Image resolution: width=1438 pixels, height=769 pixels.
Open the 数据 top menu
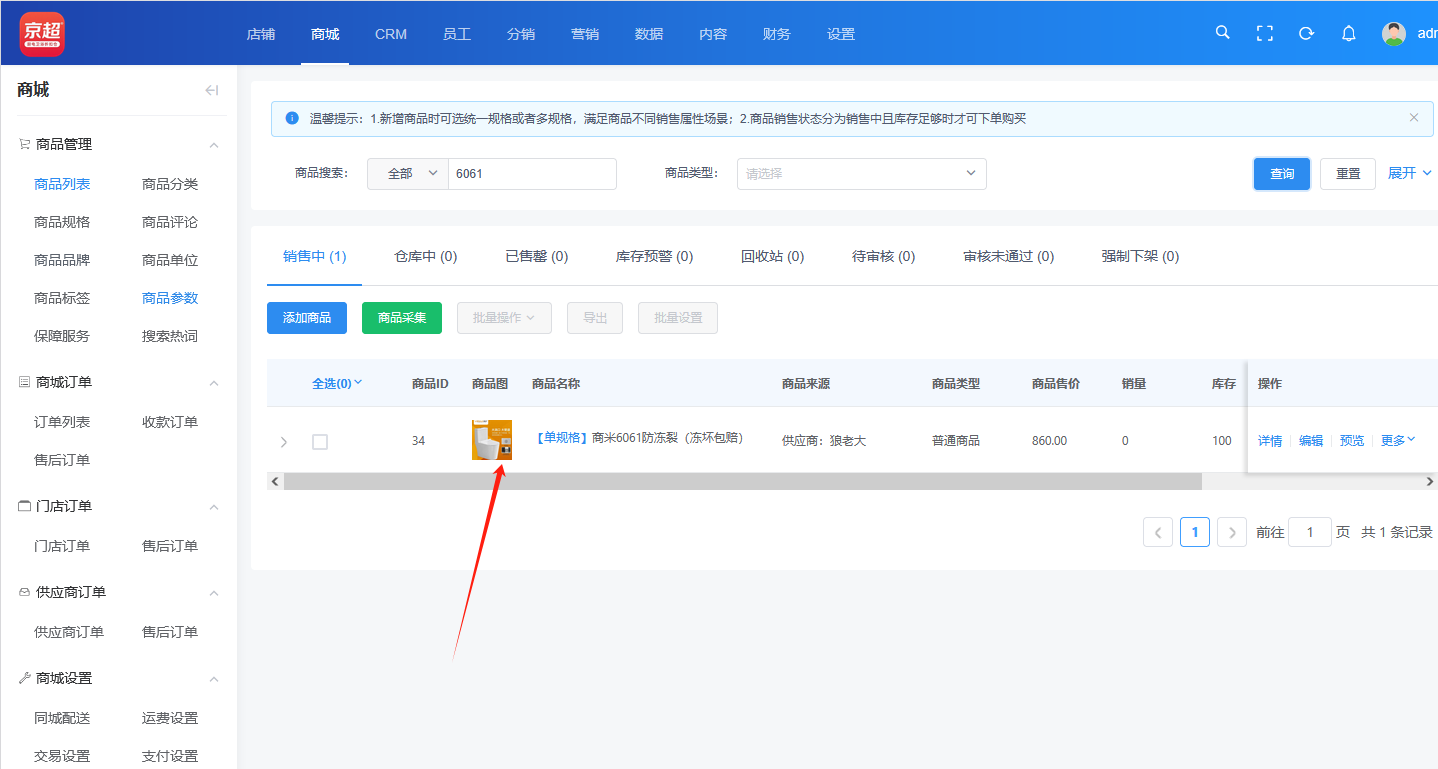click(x=649, y=34)
